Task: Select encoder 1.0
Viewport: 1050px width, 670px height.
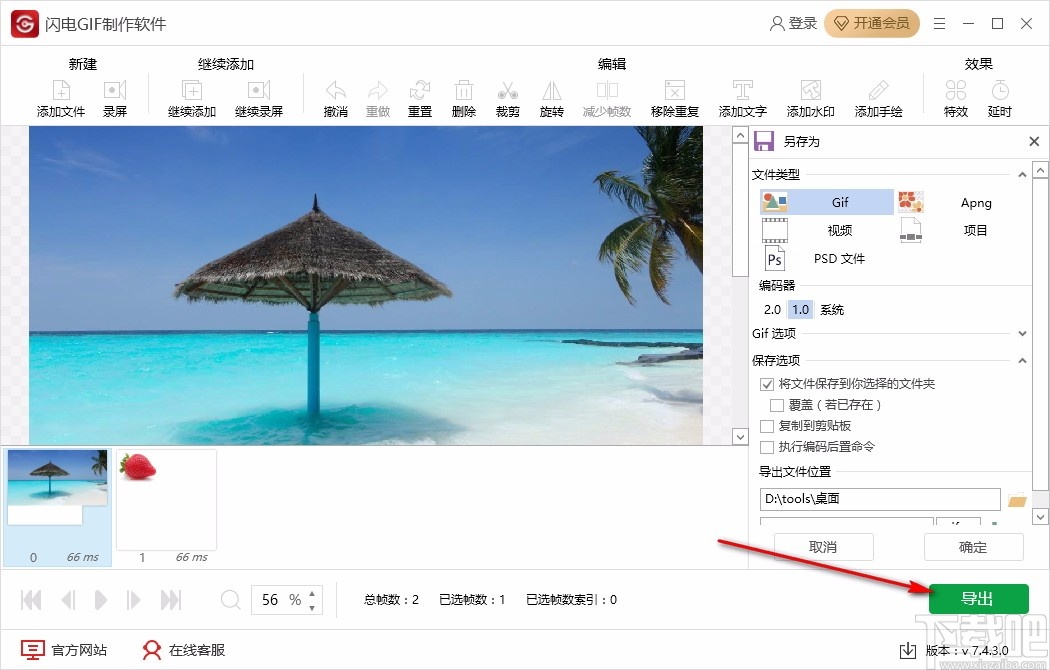Action: (800, 309)
